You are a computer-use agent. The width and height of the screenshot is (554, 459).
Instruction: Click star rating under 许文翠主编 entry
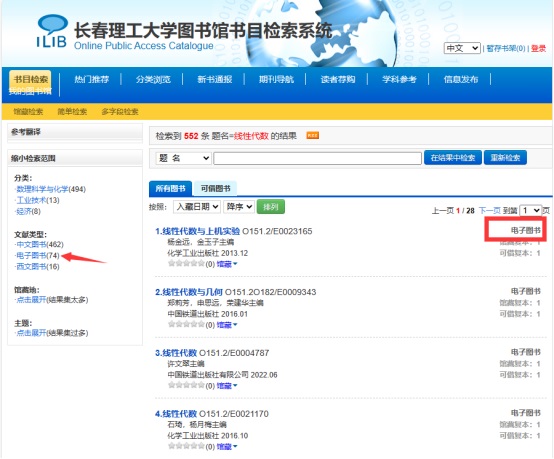click(186, 385)
